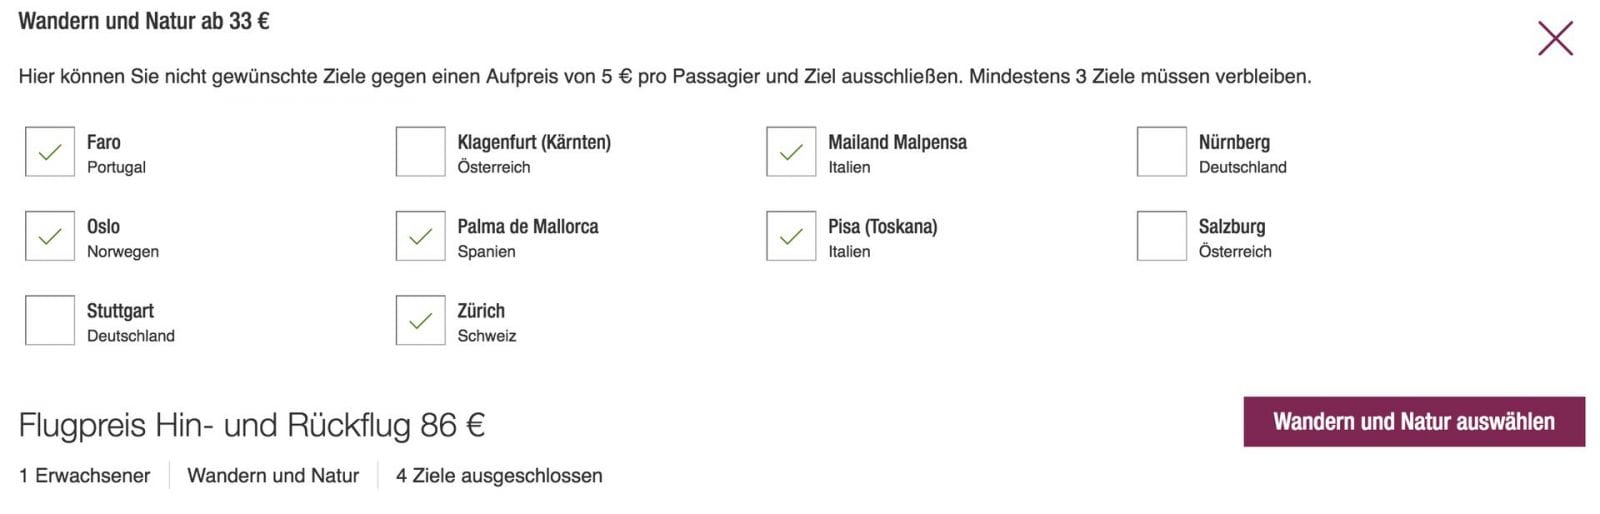Click the Klagenfurt (Kärnten) label text
The width and height of the screenshot is (1600, 514).
coord(534,143)
